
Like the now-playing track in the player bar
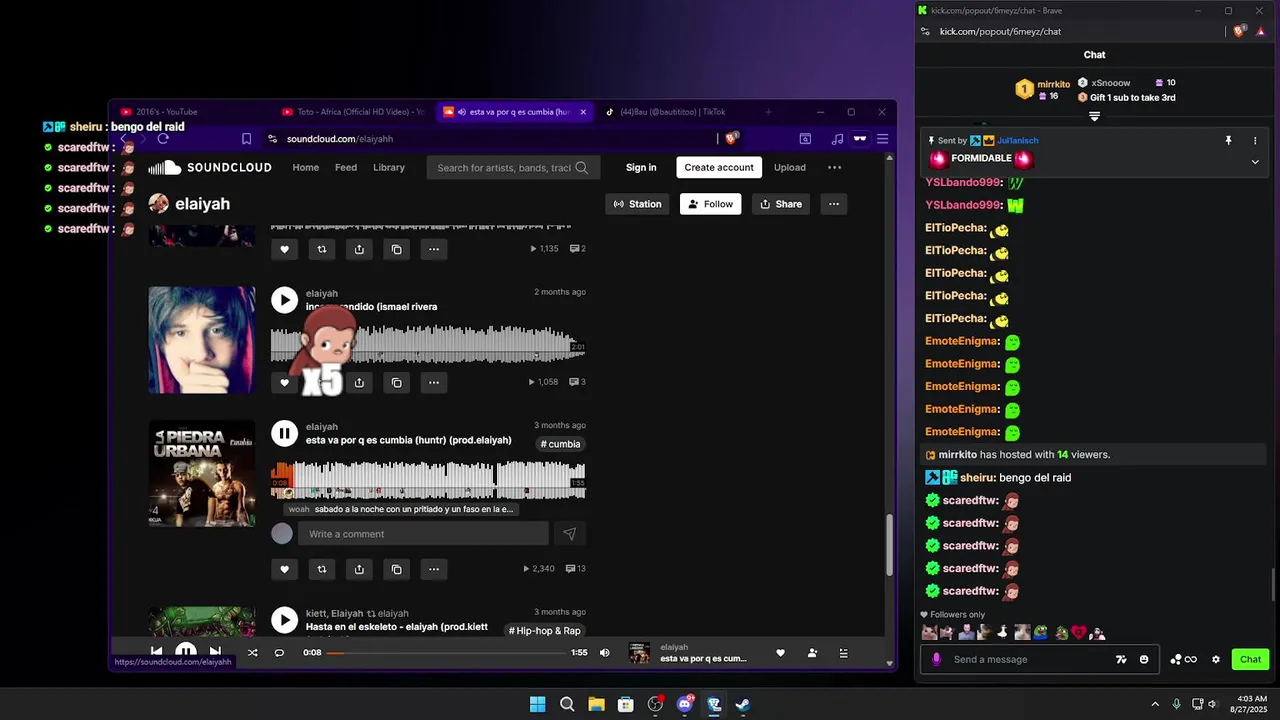[780, 653]
